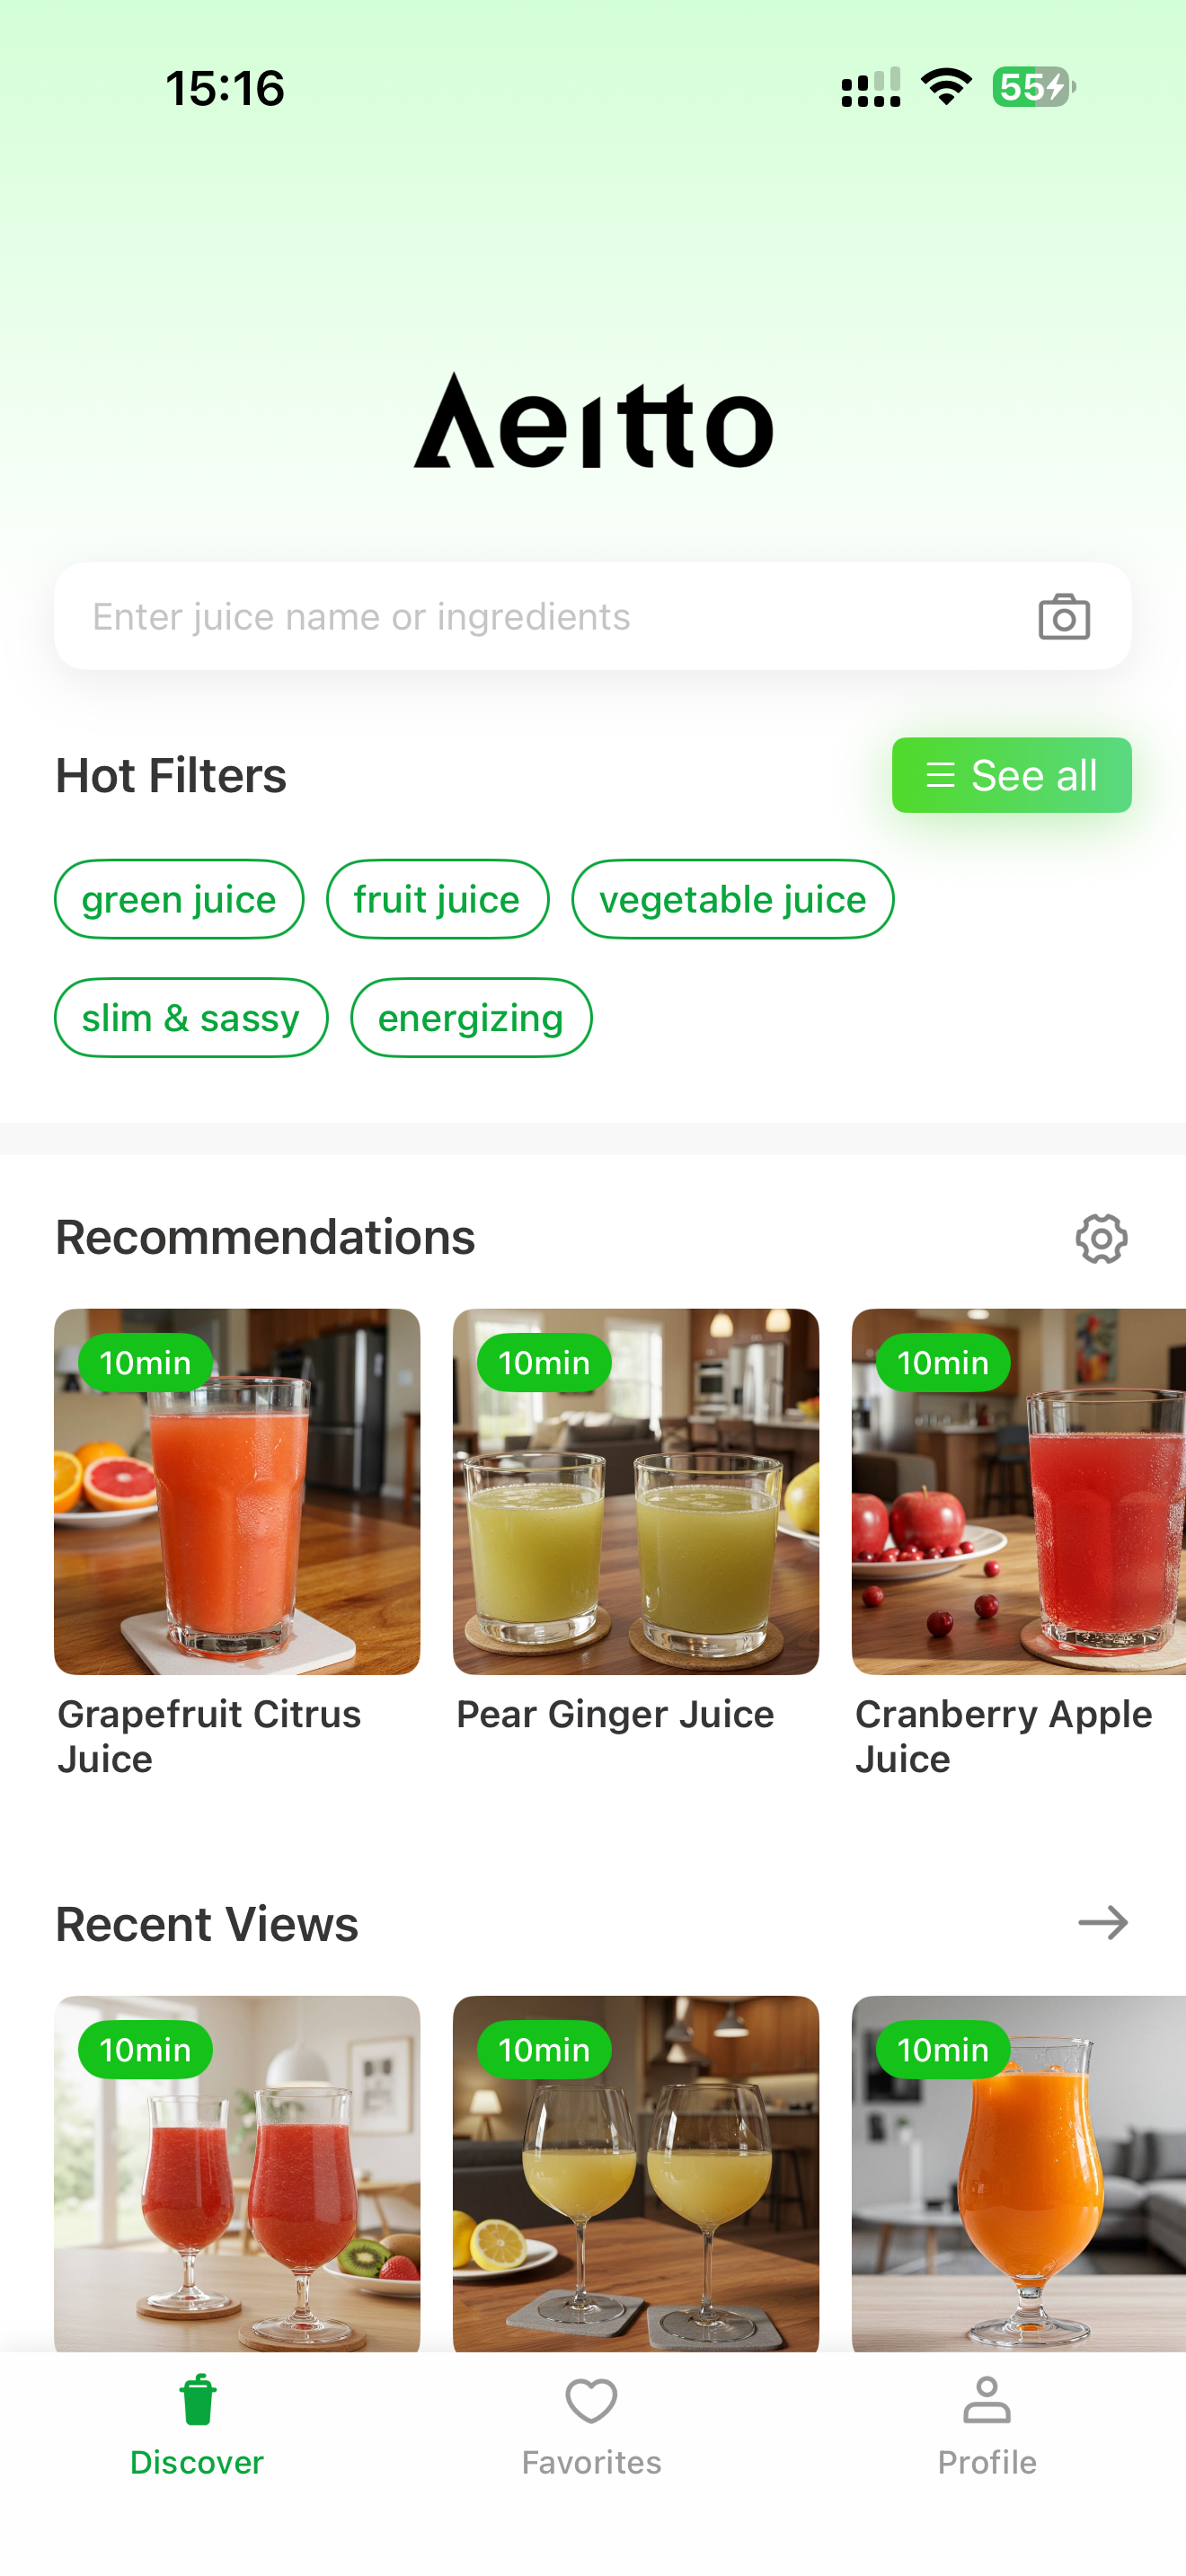Viewport: 1186px width, 2576px height.
Task: Switch to the Favorites tab
Action: point(592,2424)
